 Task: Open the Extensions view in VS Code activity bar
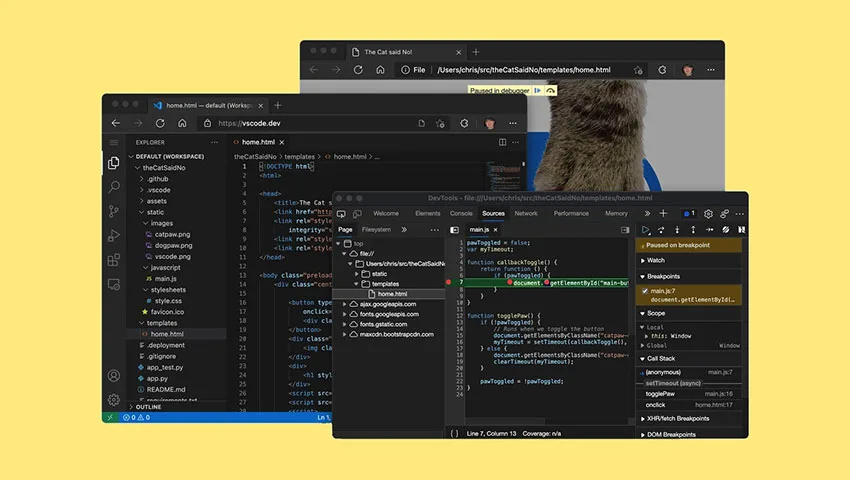114,260
